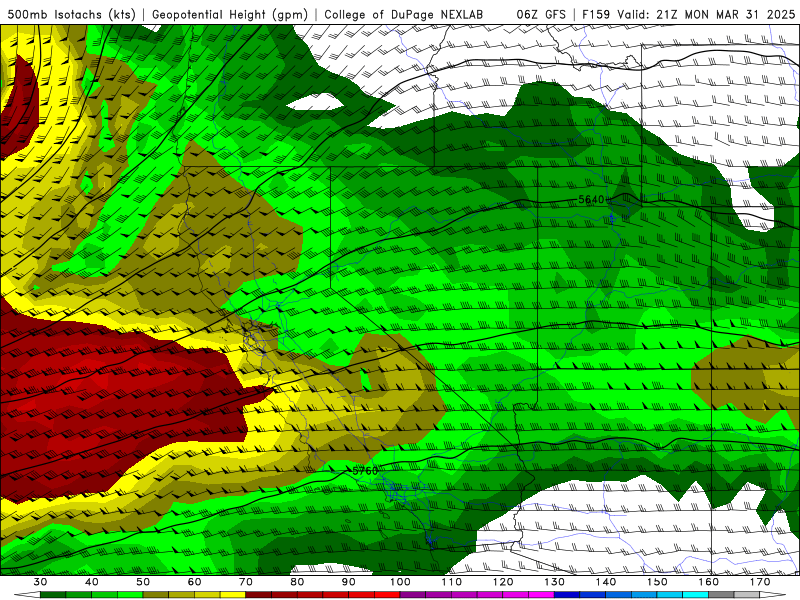Viewport: 800px width, 600px height.
Task: Select the yellow swatch left of 70 in legend
Action: tap(233, 595)
